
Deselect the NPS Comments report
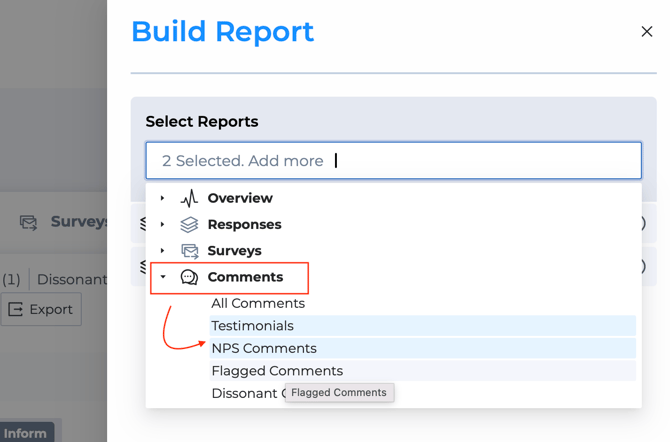click(x=264, y=348)
